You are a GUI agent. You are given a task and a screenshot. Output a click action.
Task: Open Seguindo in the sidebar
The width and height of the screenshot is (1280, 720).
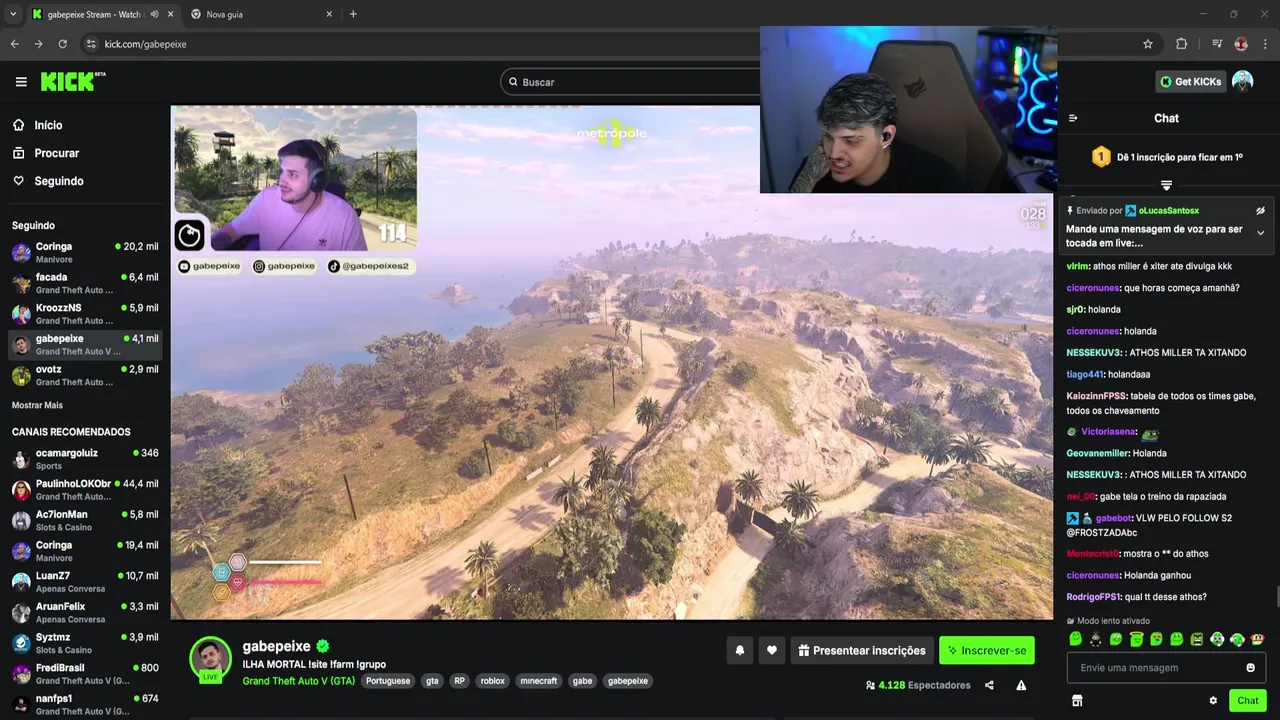[x=47, y=181]
